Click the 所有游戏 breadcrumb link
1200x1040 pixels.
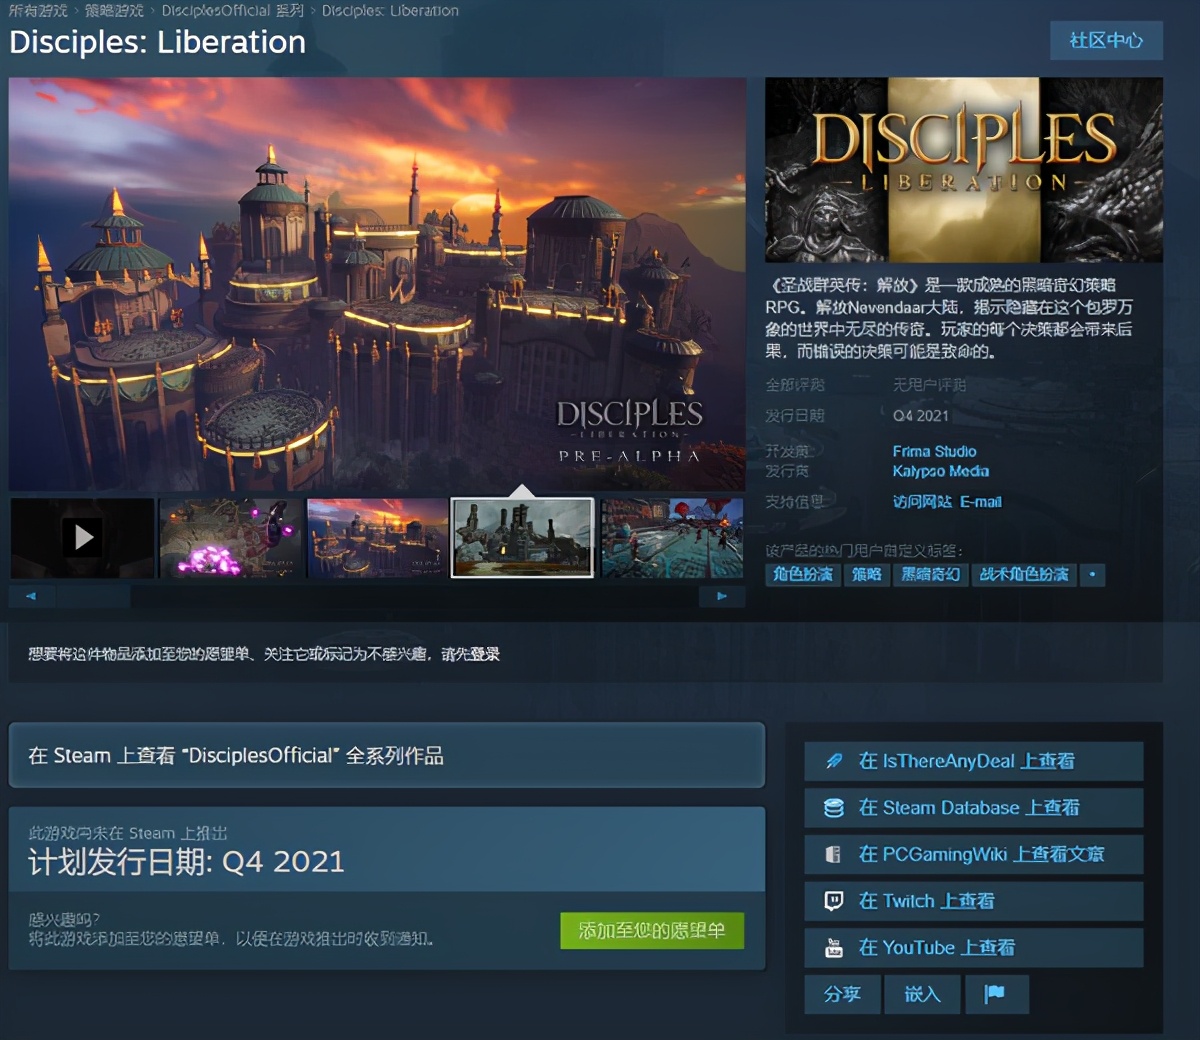[x=38, y=10]
